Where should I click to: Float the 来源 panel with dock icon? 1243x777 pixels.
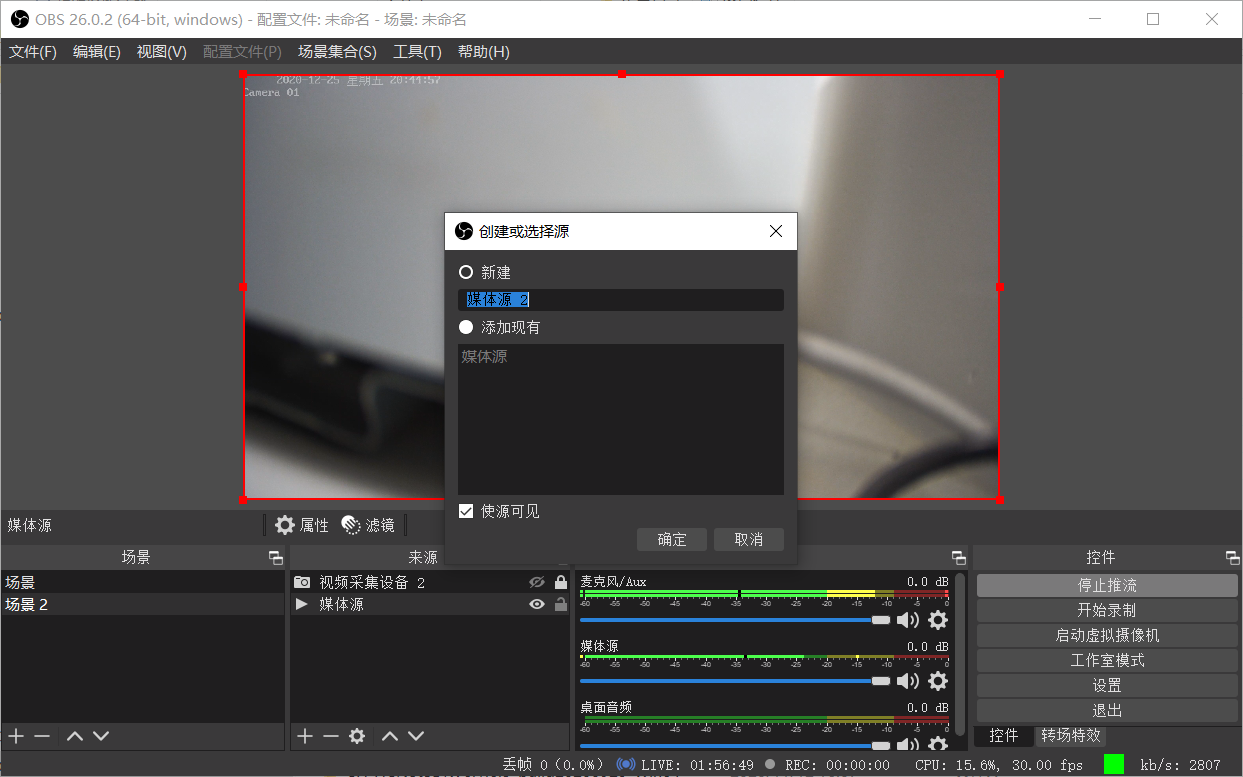click(x=562, y=558)
